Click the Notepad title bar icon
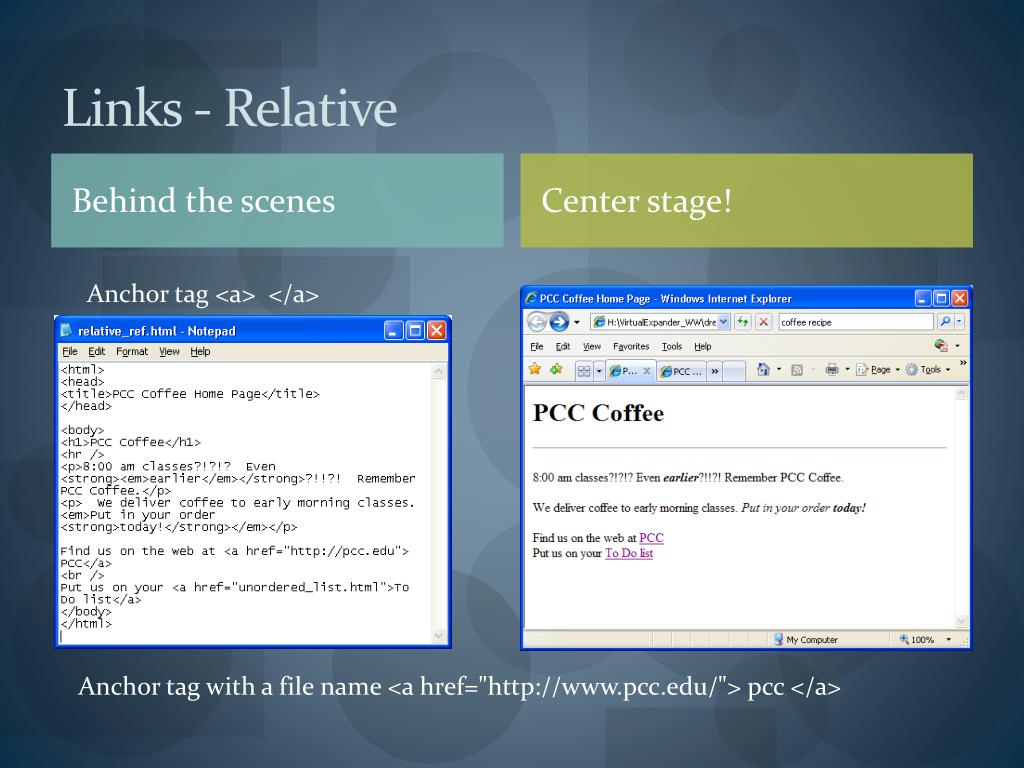Screen dimensions: 1024x768 [x=66, y=330]
